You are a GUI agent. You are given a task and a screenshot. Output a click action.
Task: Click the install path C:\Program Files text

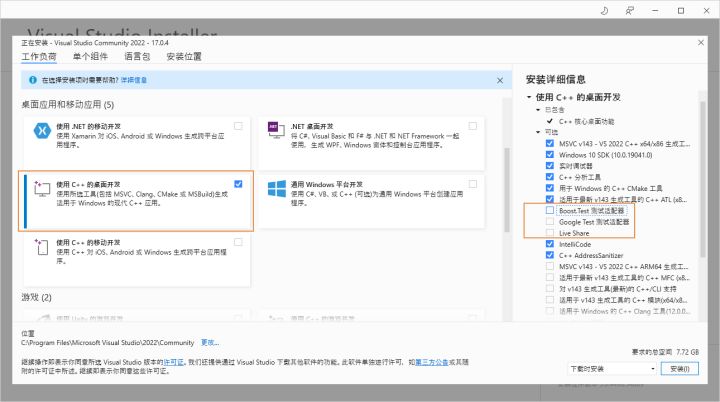pos(107,343)
